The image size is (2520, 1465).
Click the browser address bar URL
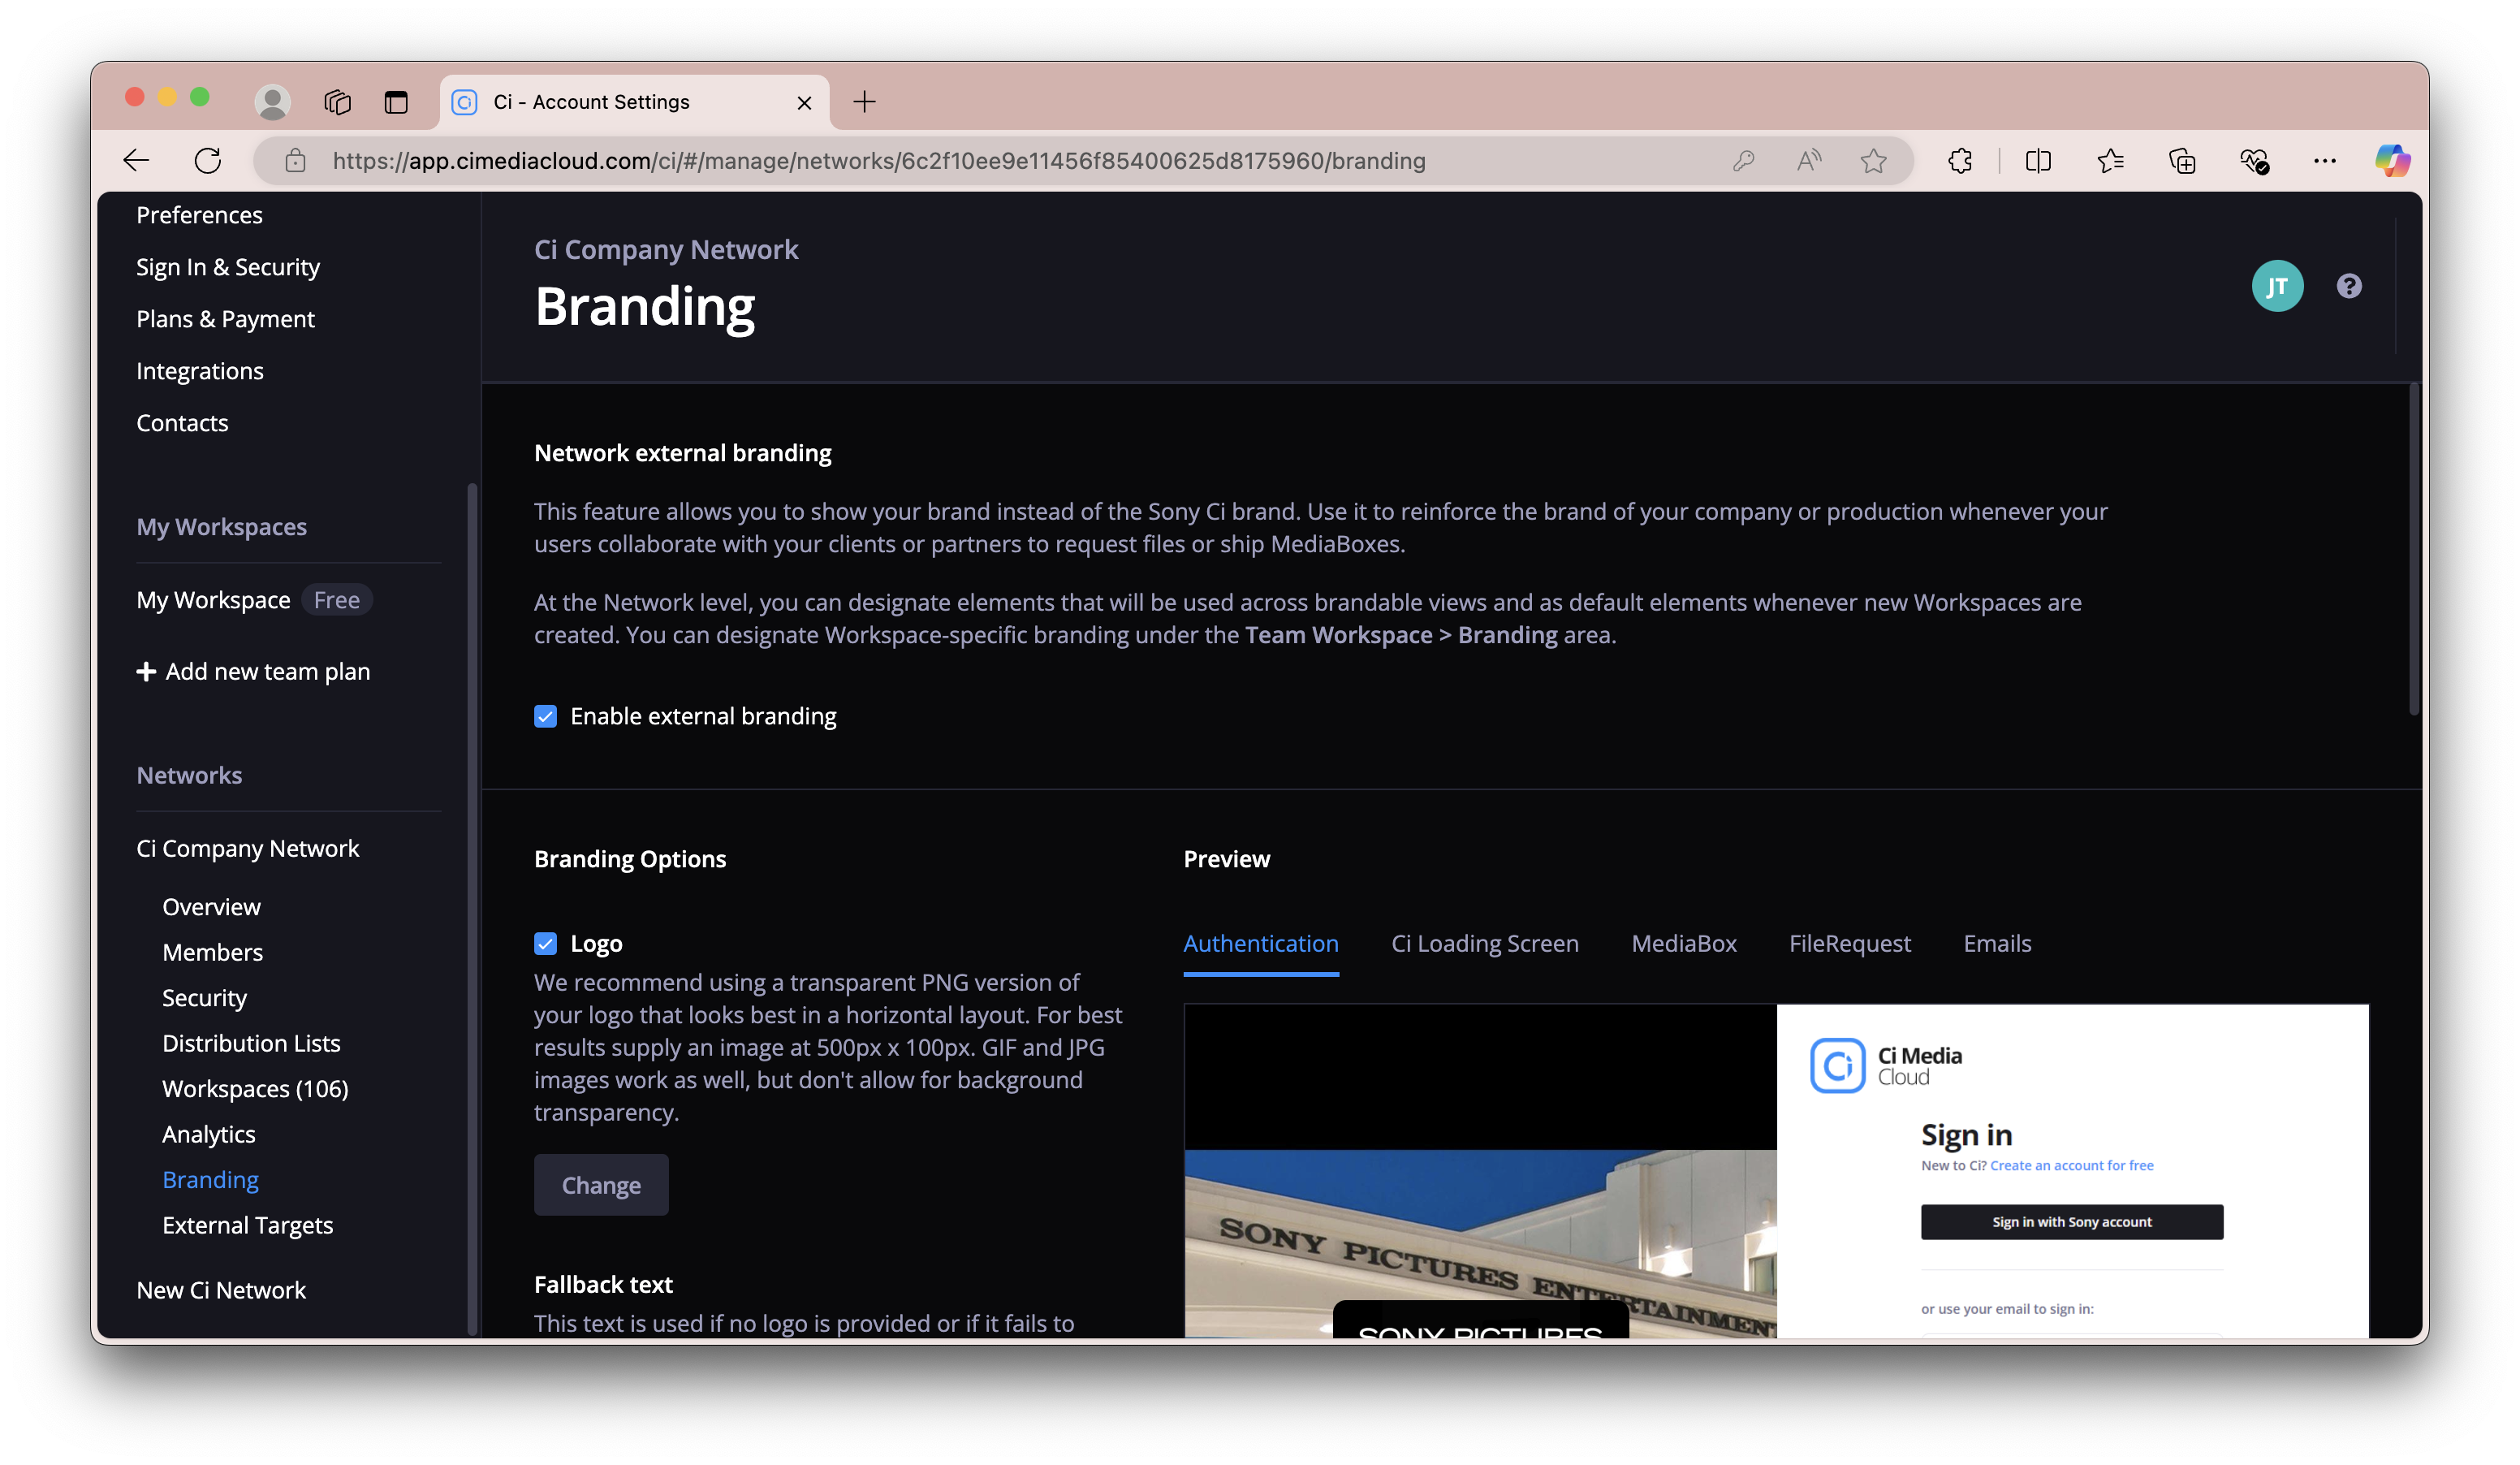[x=879, y=161]
